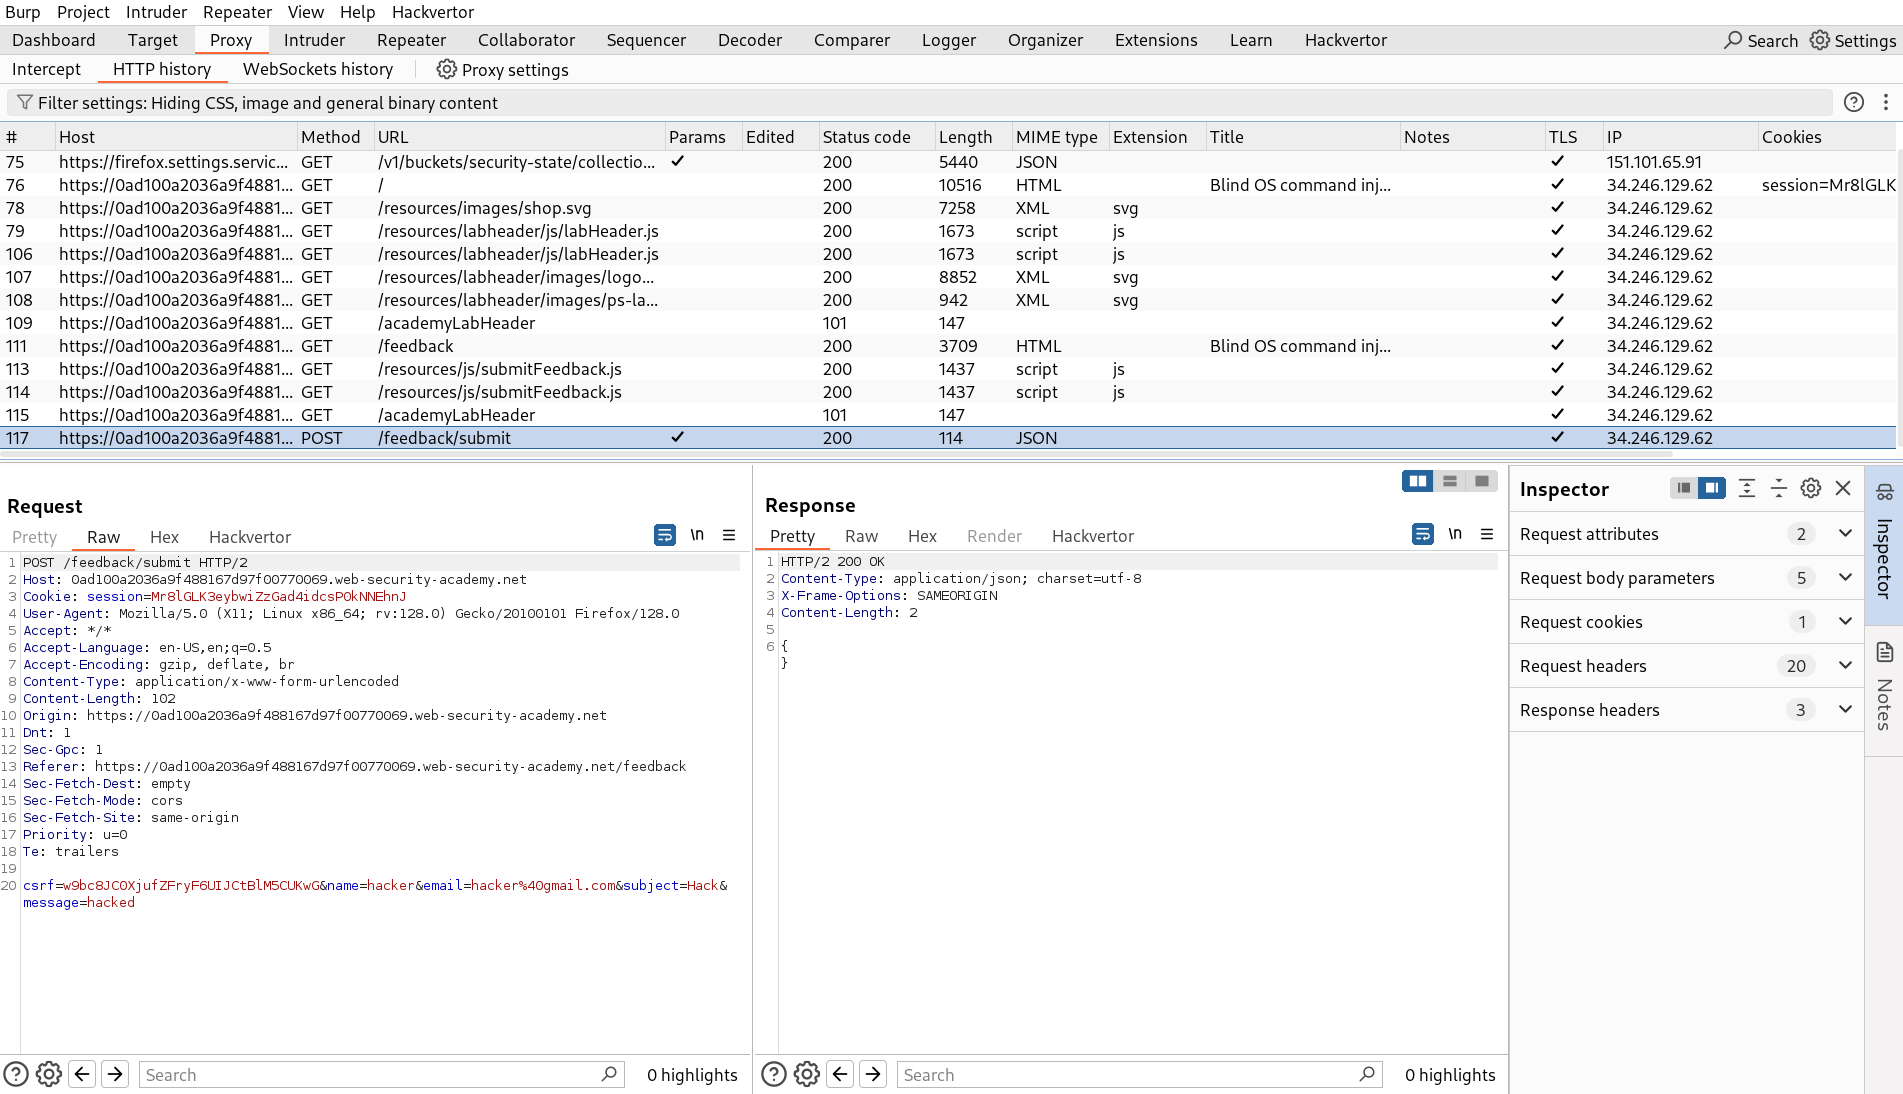Open Response pane hamburger menu
This screenshot has width=1903, height=1094.
tap(1487, 534)
